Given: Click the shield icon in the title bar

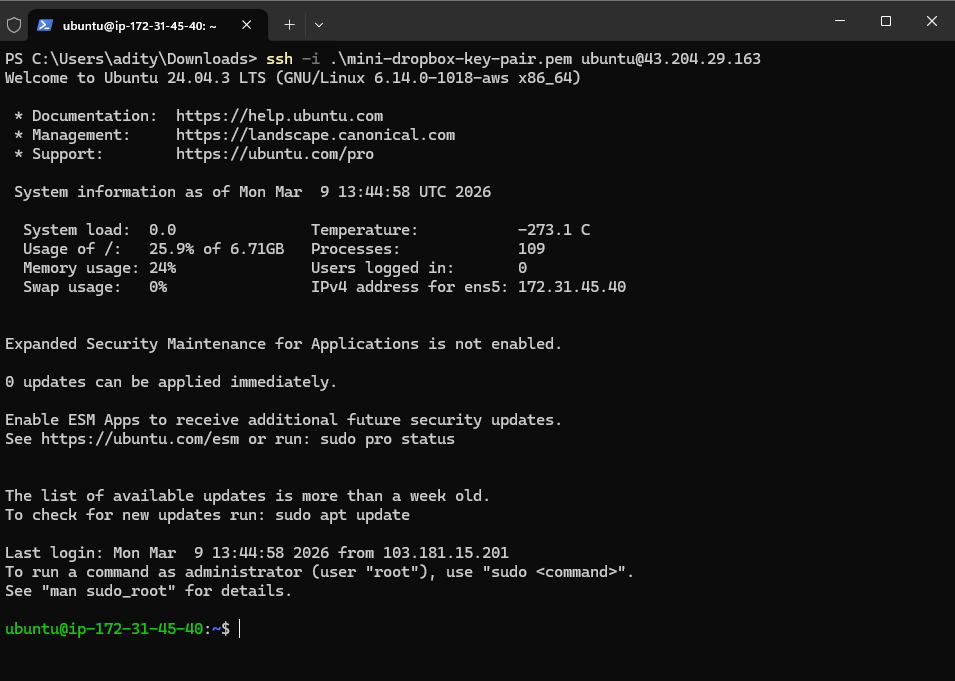Looking at the screenshot, I should pos(14,24).
